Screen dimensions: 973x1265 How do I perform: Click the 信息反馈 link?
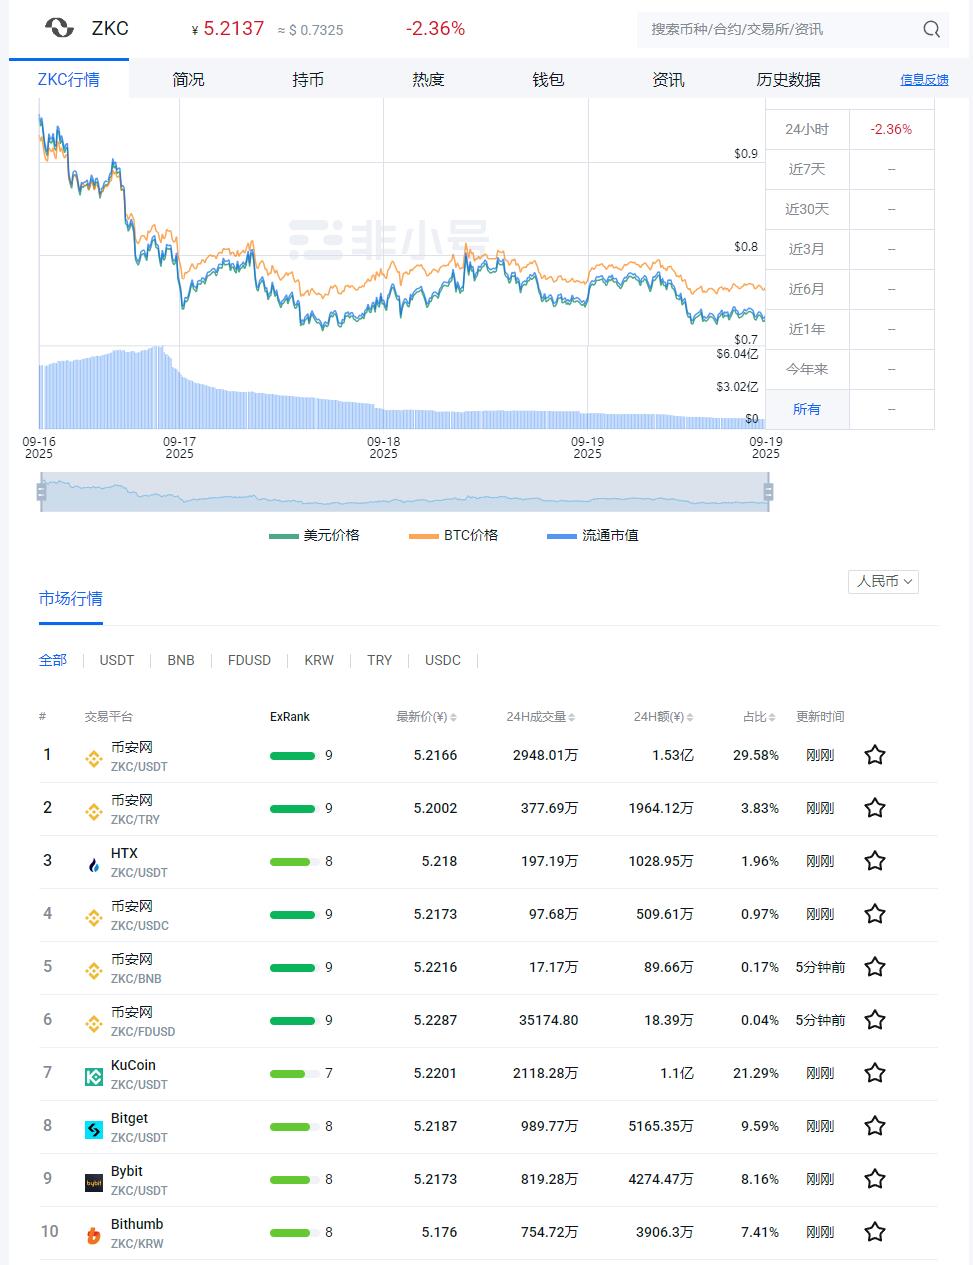coord(924,80)
